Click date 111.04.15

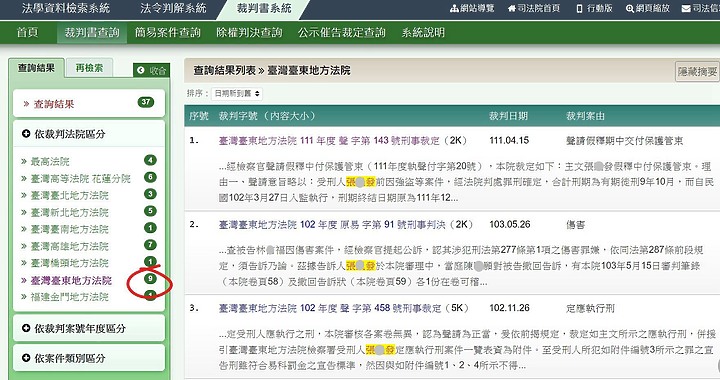point(509,140)
